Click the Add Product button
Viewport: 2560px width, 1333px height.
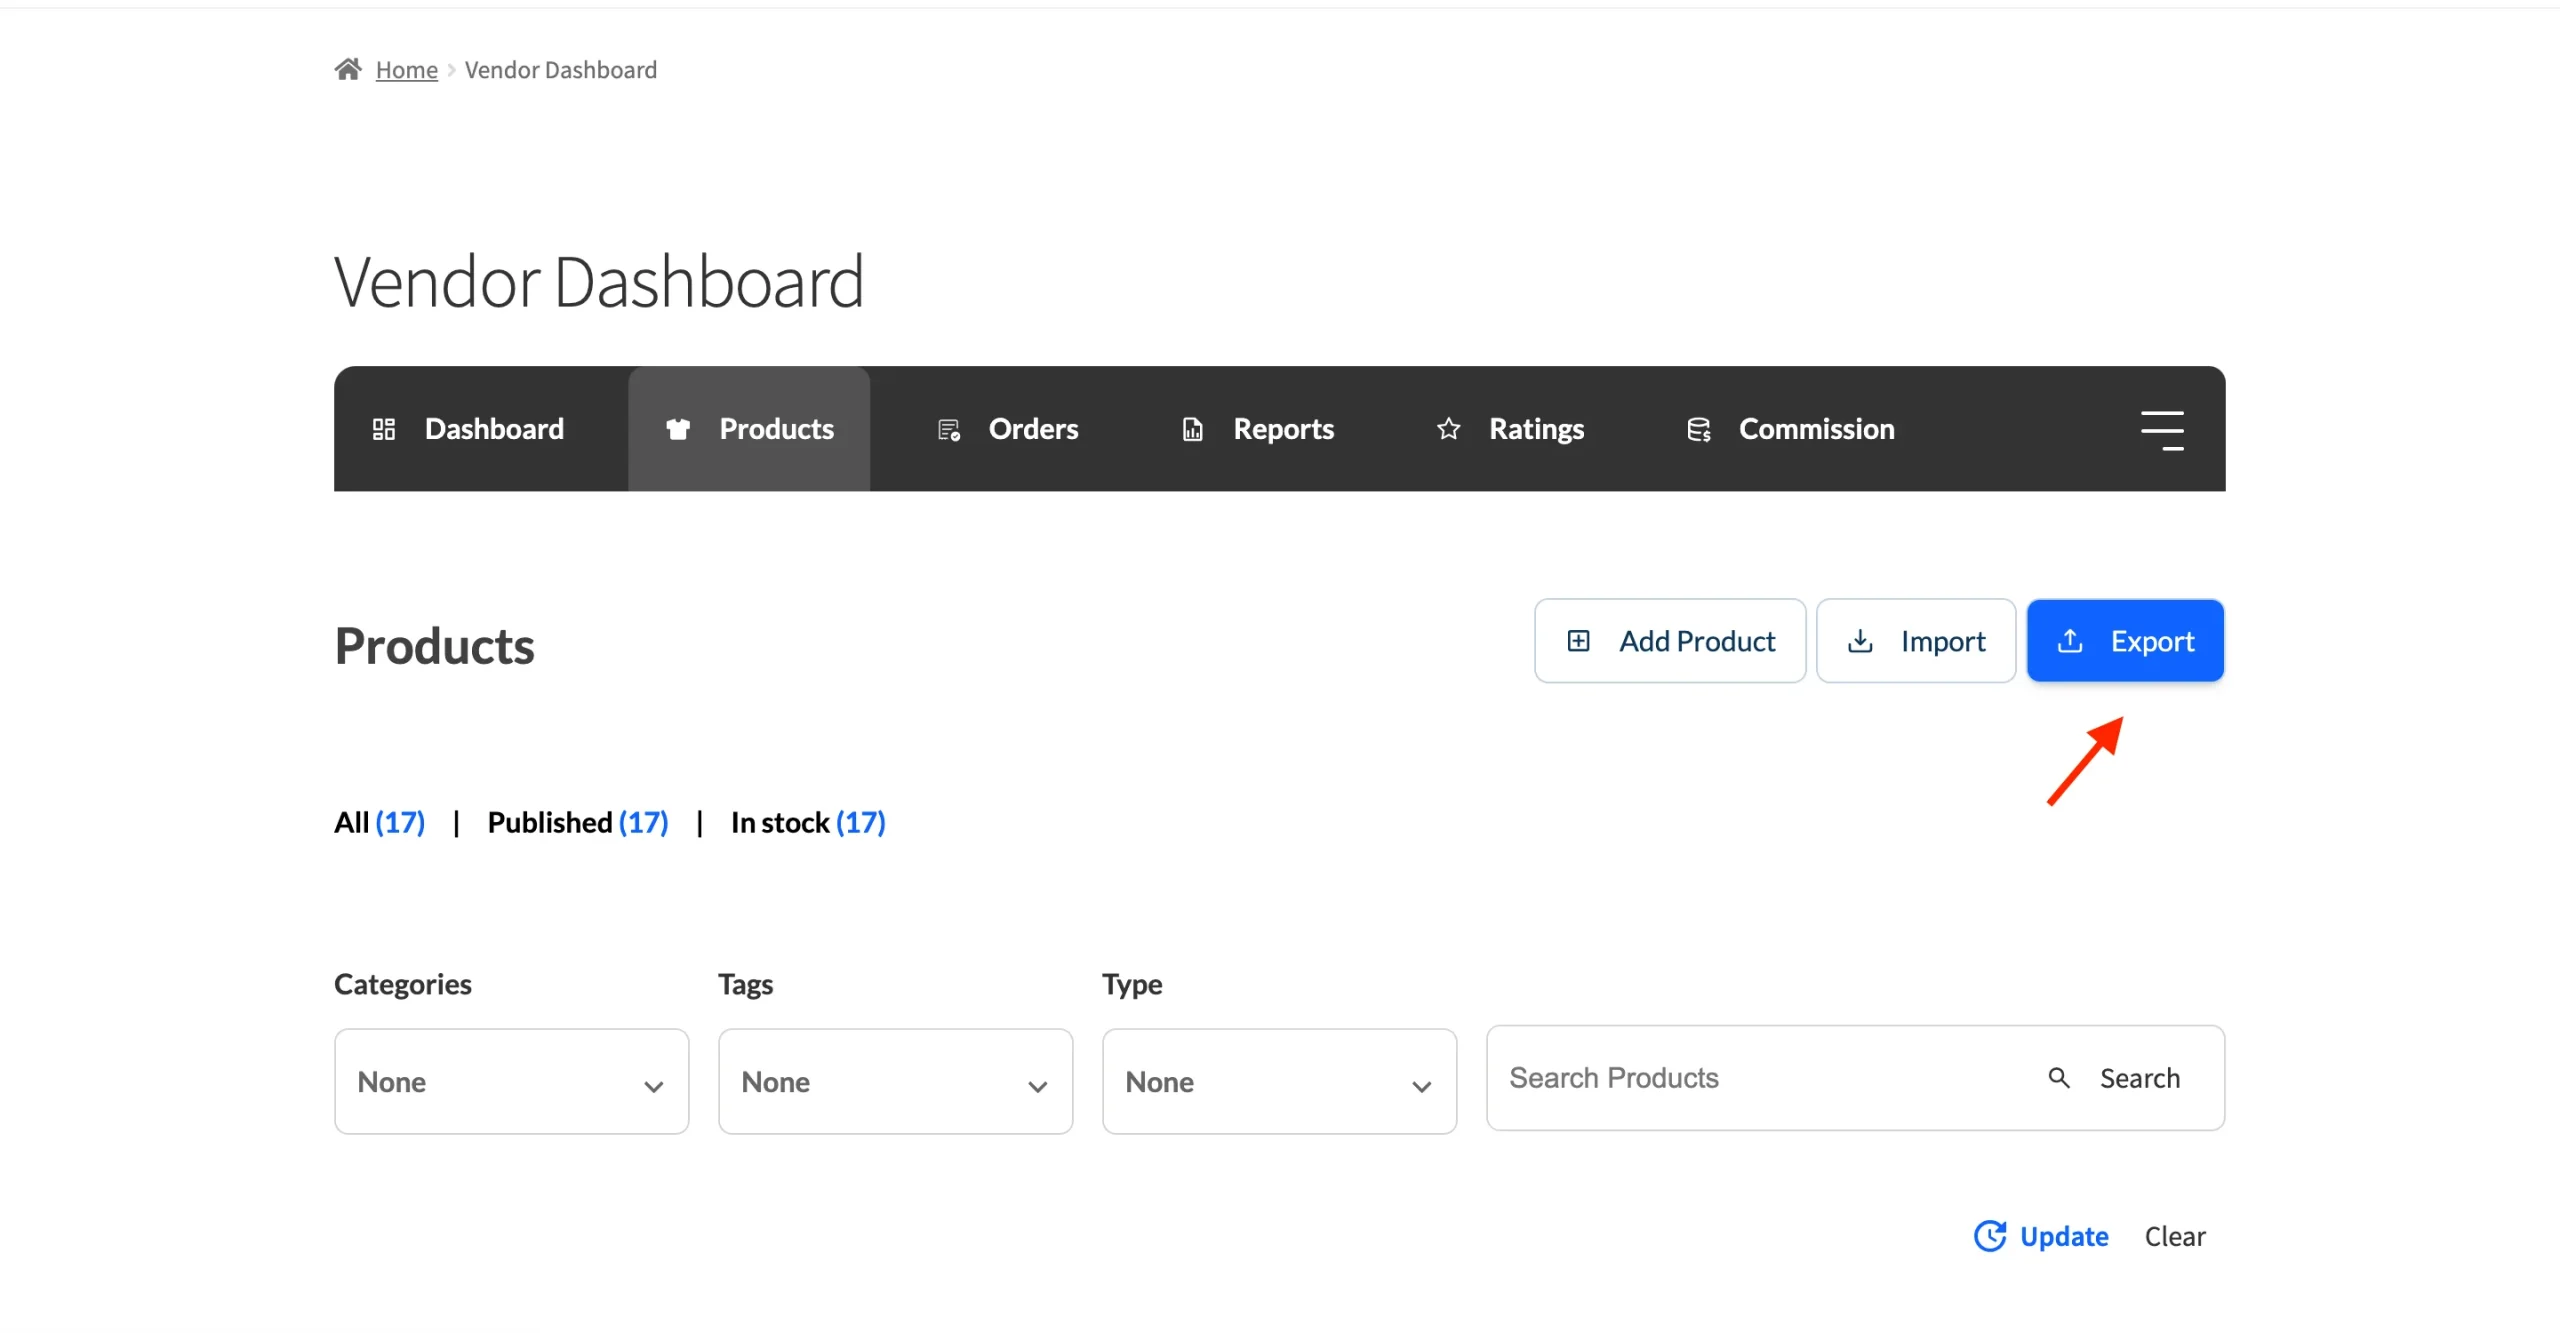click(x=1670, y=641)
